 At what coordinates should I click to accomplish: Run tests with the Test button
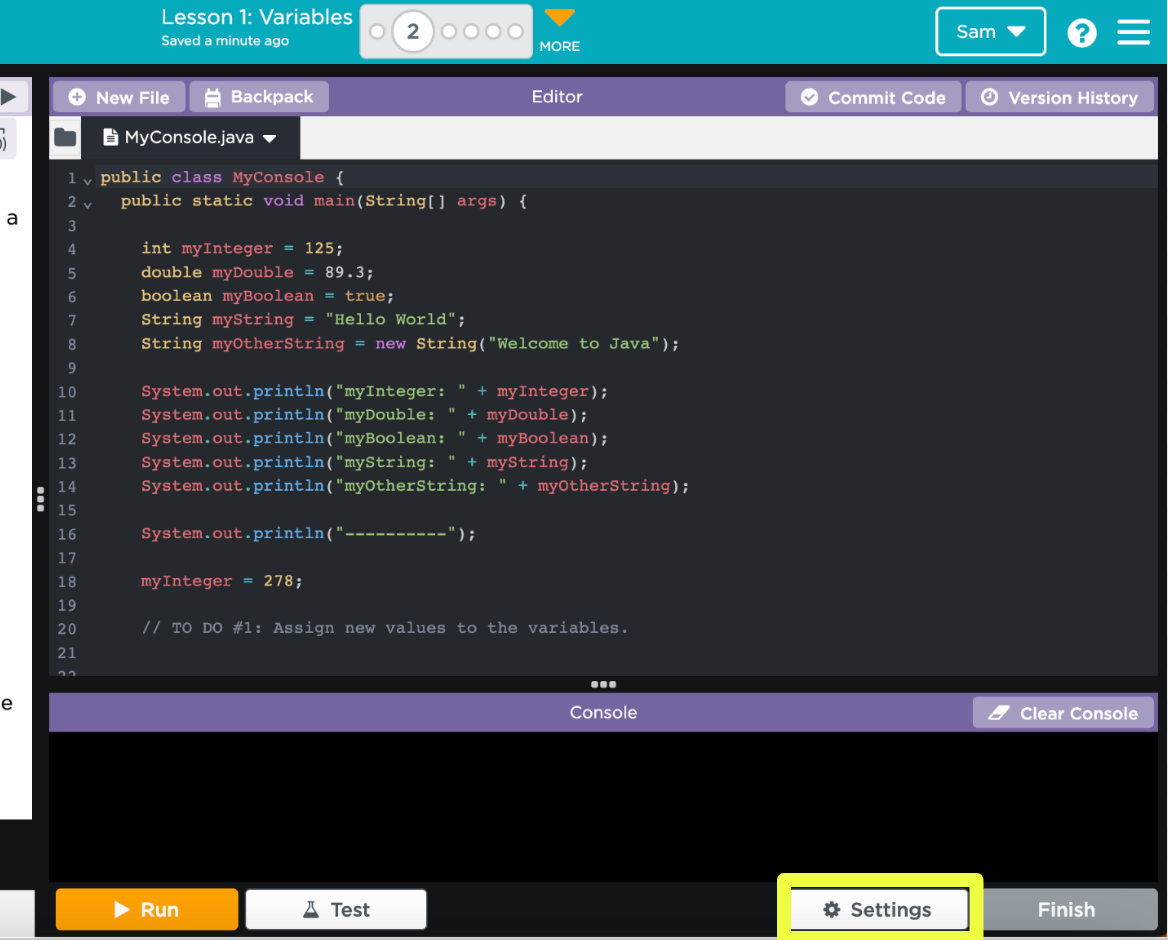click(x=336, y=910)
